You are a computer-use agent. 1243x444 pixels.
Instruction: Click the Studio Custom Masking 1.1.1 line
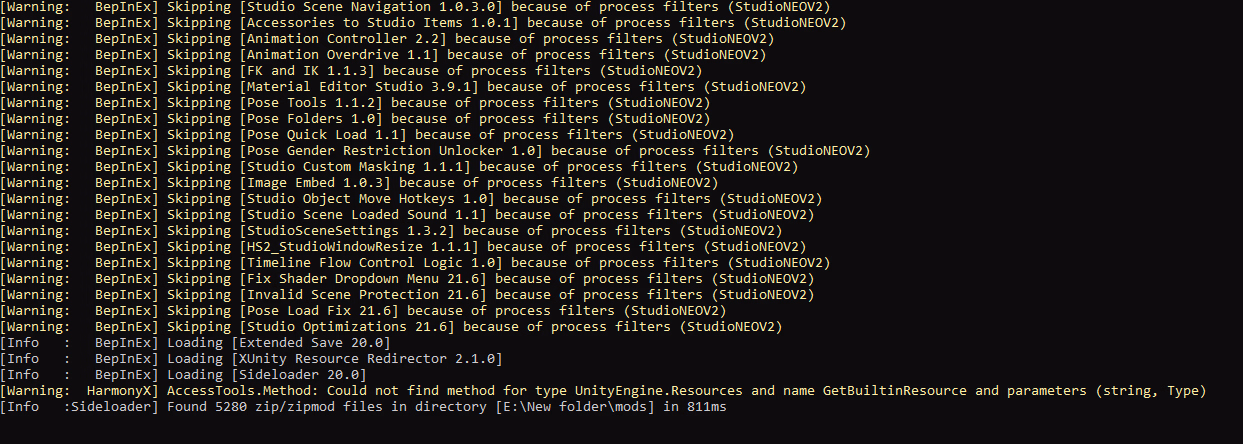pyautogui.click(x=398, y=167)
